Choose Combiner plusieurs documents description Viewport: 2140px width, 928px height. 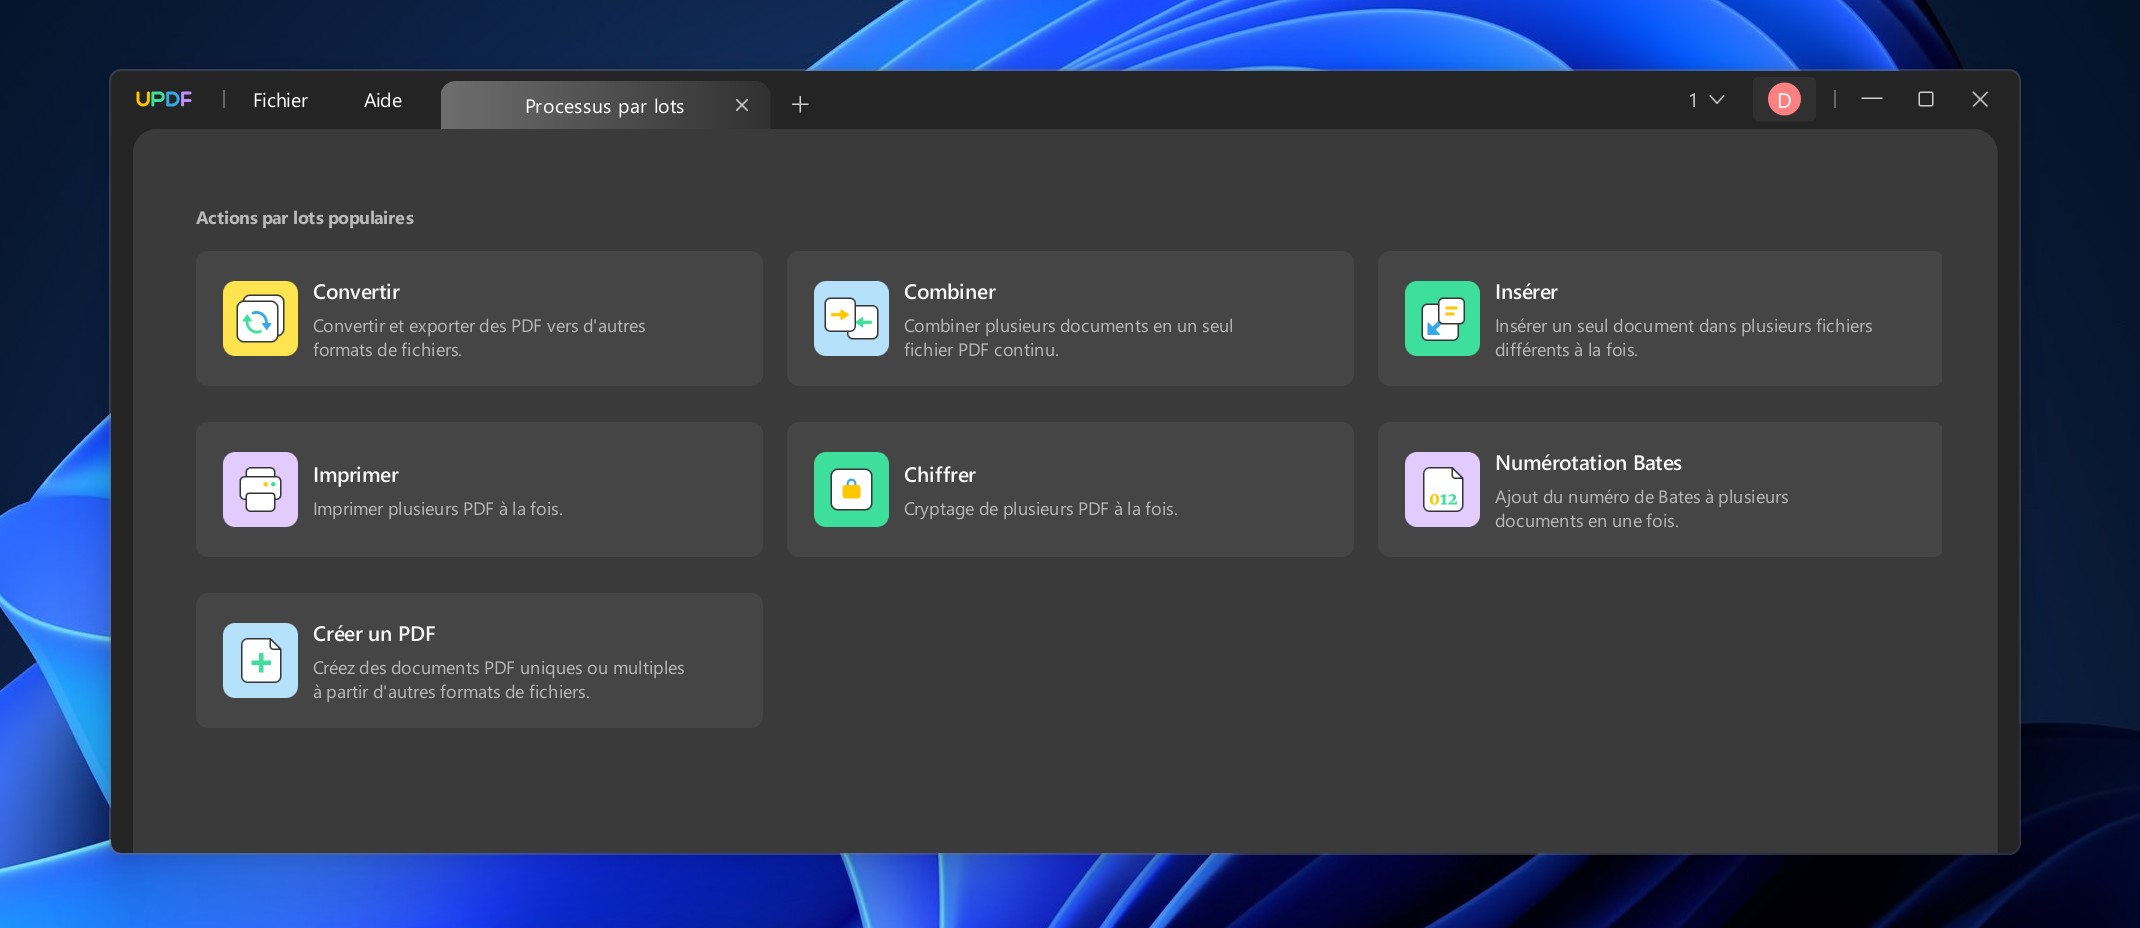pyautogui.click(x=1068, y=338)
